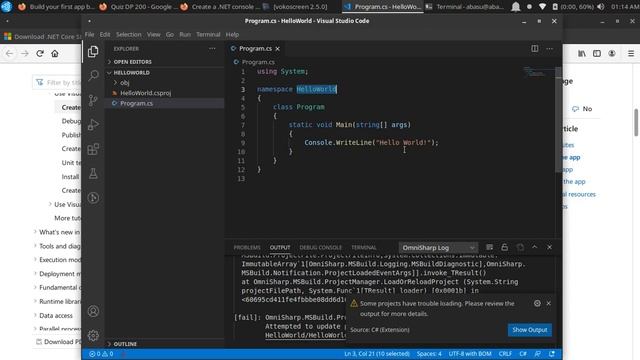Go to home page in the browser window
Viewport: 640px width, 360px height.
55,53
